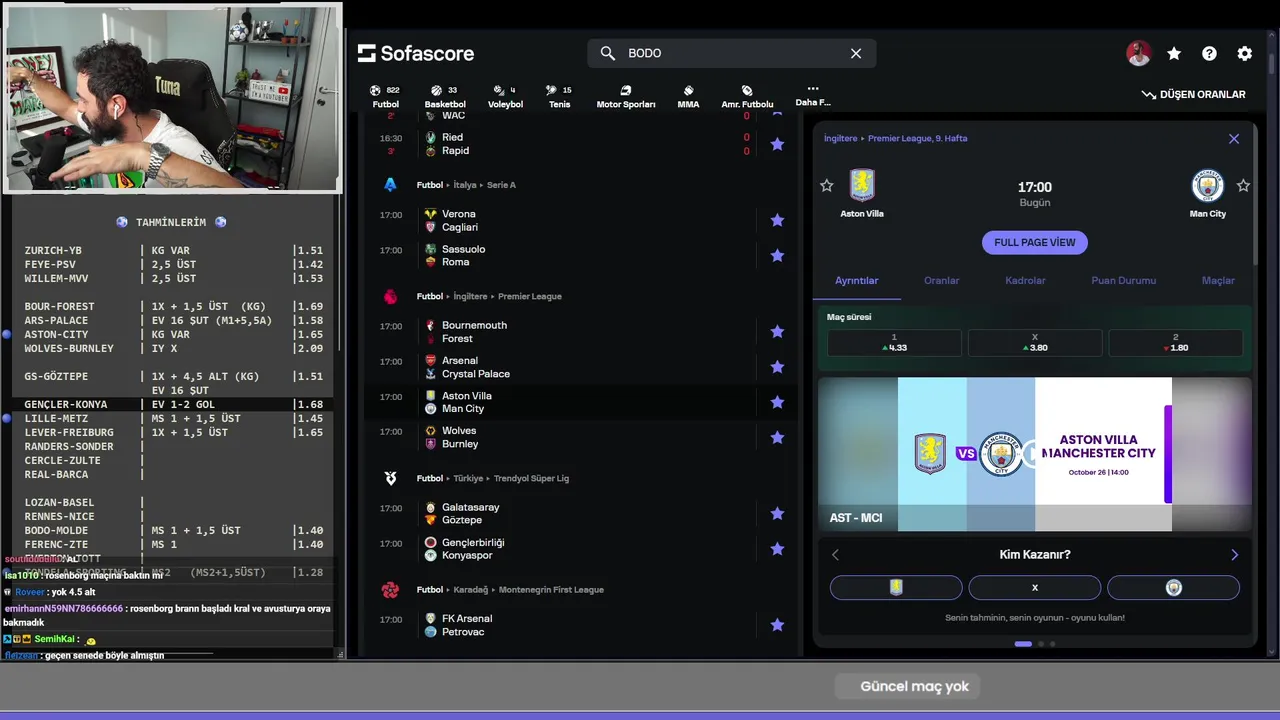
Task: Select home win odds 4.33
Action: point(894,343)
